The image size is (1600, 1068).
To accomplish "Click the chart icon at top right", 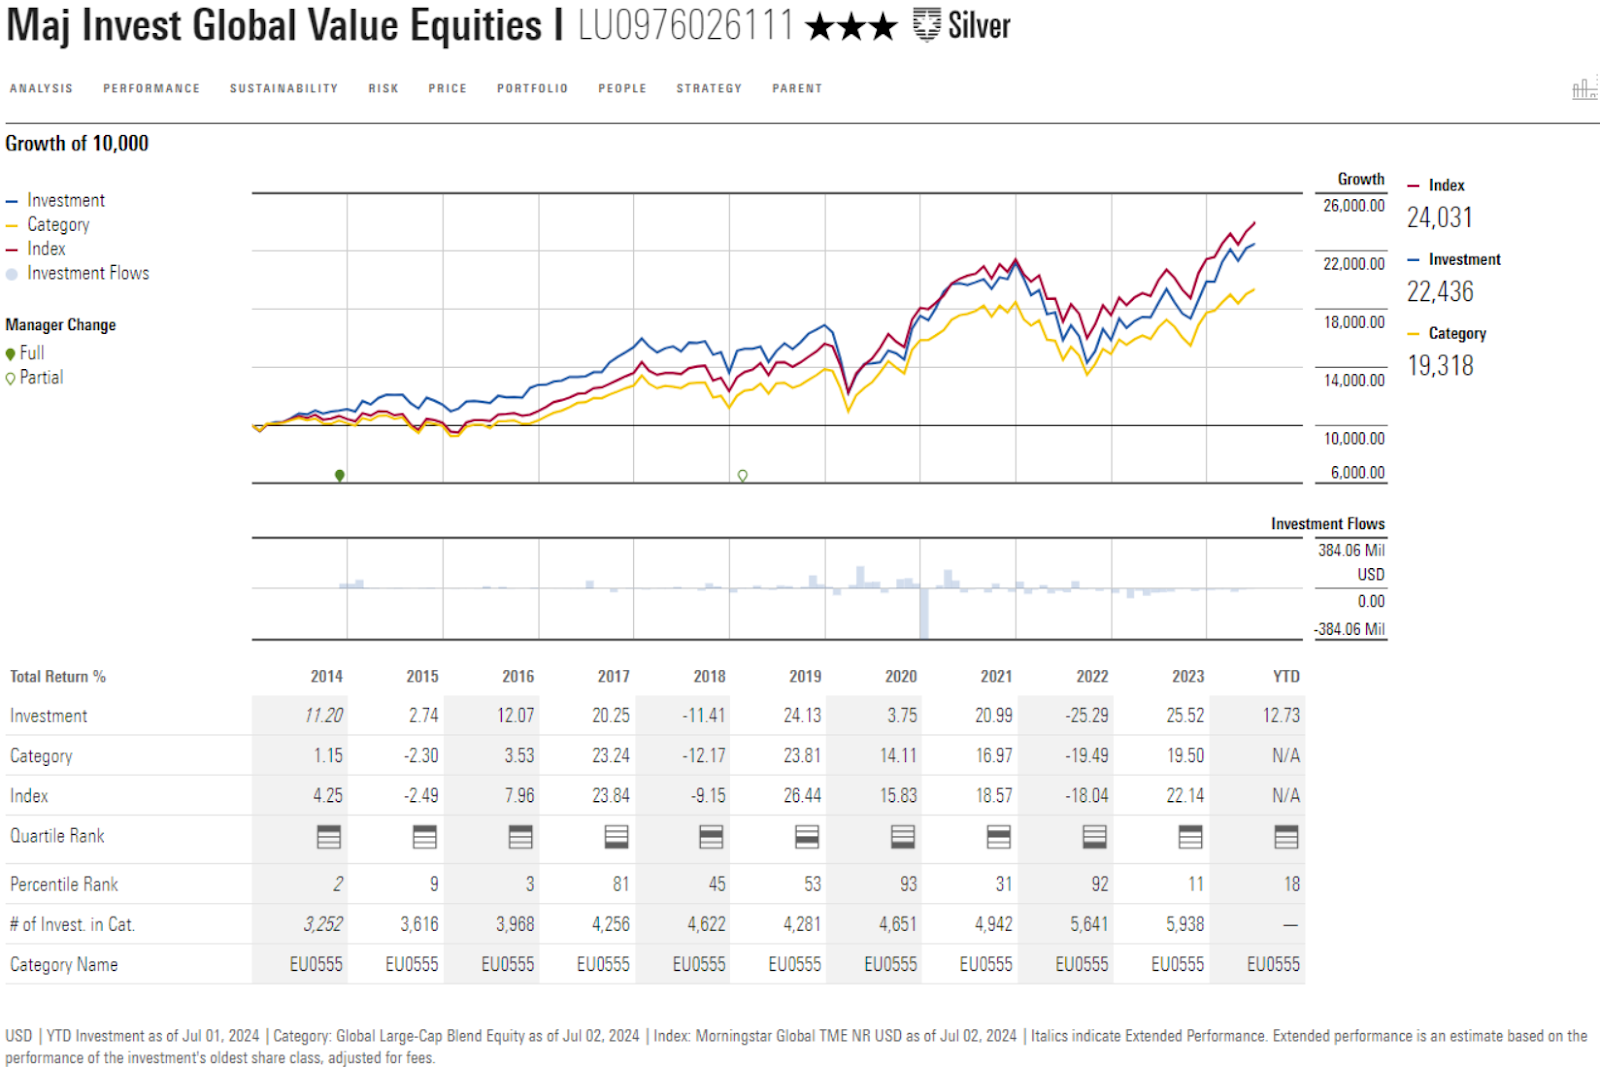I will coord(1584,89).
